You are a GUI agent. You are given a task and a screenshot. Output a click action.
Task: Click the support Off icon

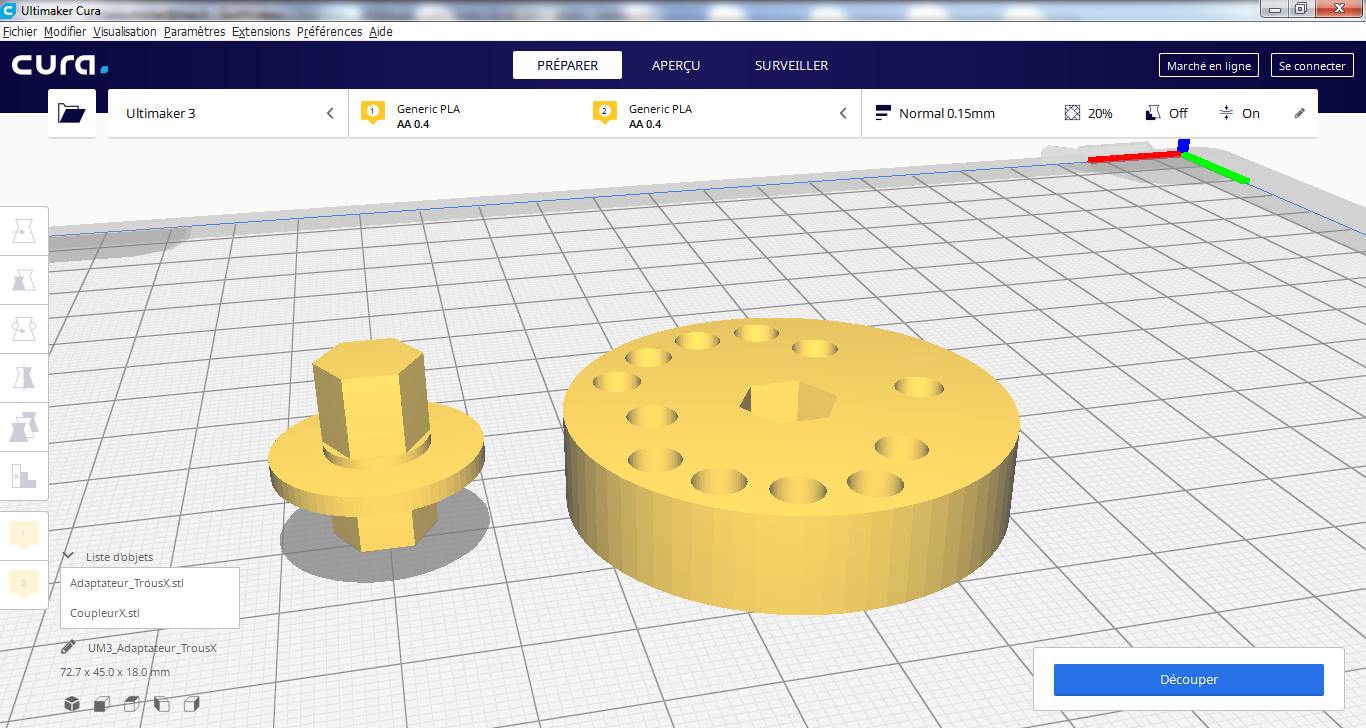[1153, 113]
